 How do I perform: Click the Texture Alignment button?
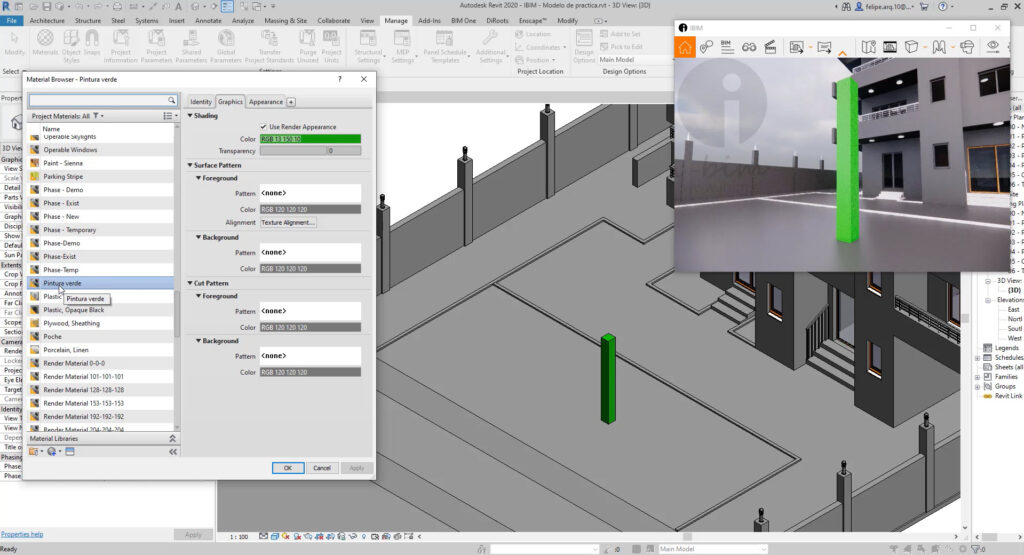click(x=288, y=222)
